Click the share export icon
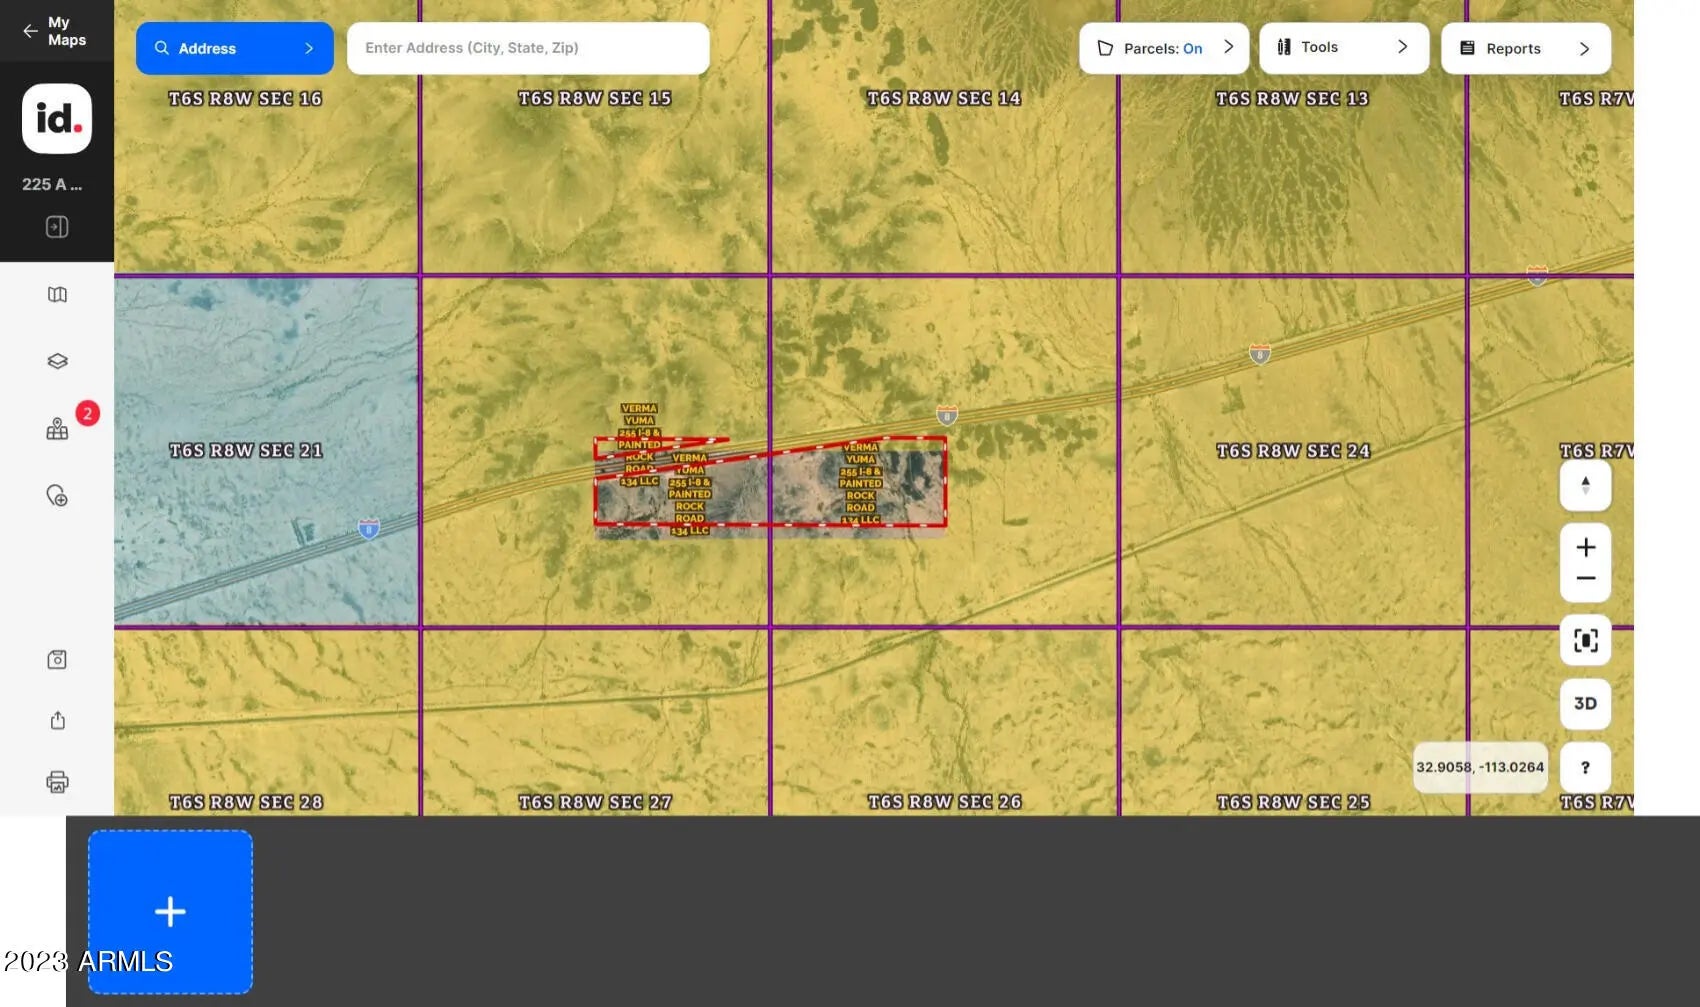The height and width of the screenshot is (1007, 1700). (x=57, y=721)
